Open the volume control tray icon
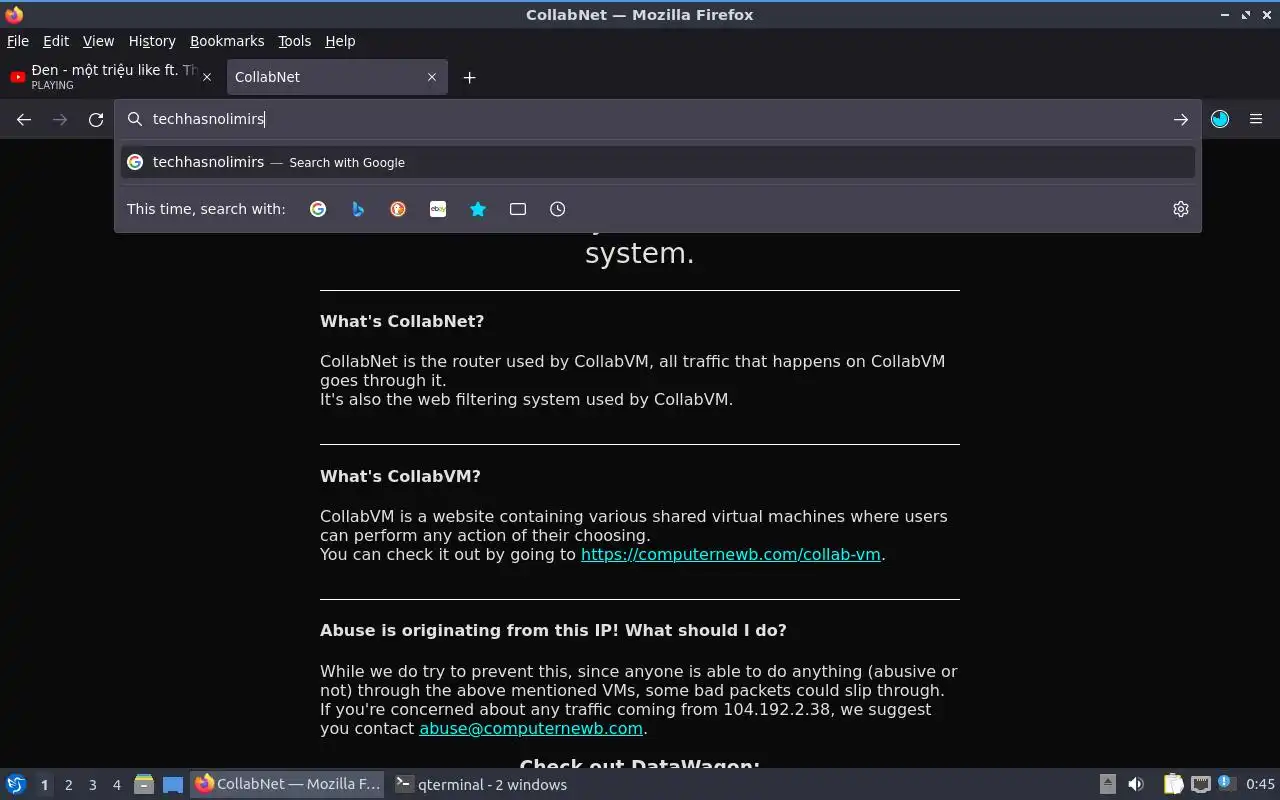Image resolution: width=1280 pixels, height=800 pixels. tap(1136, 784)
